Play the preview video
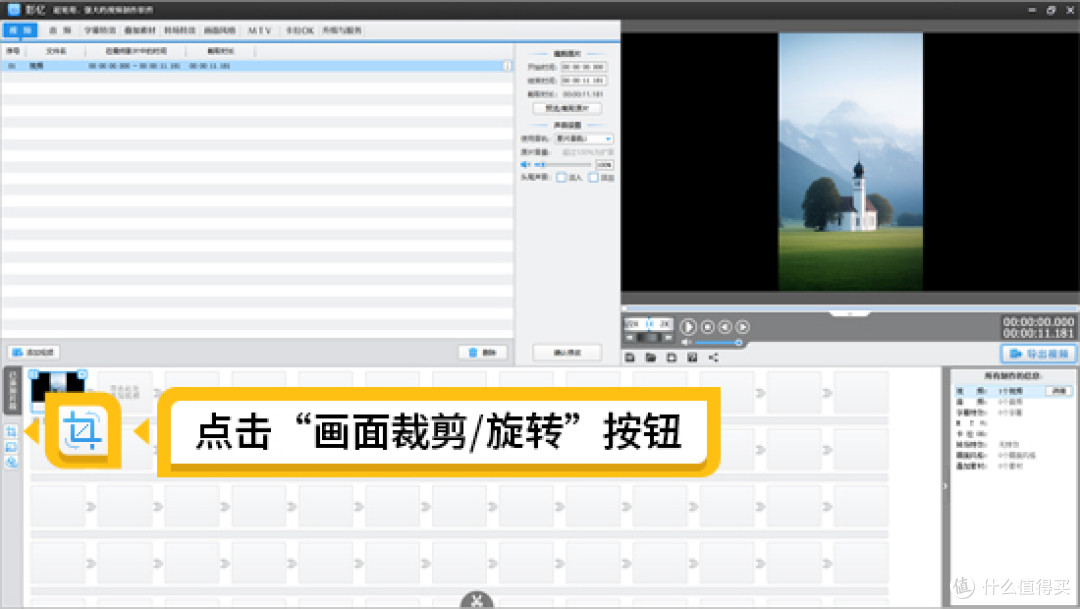This screenshot has width=1080, height=609. 687,327
